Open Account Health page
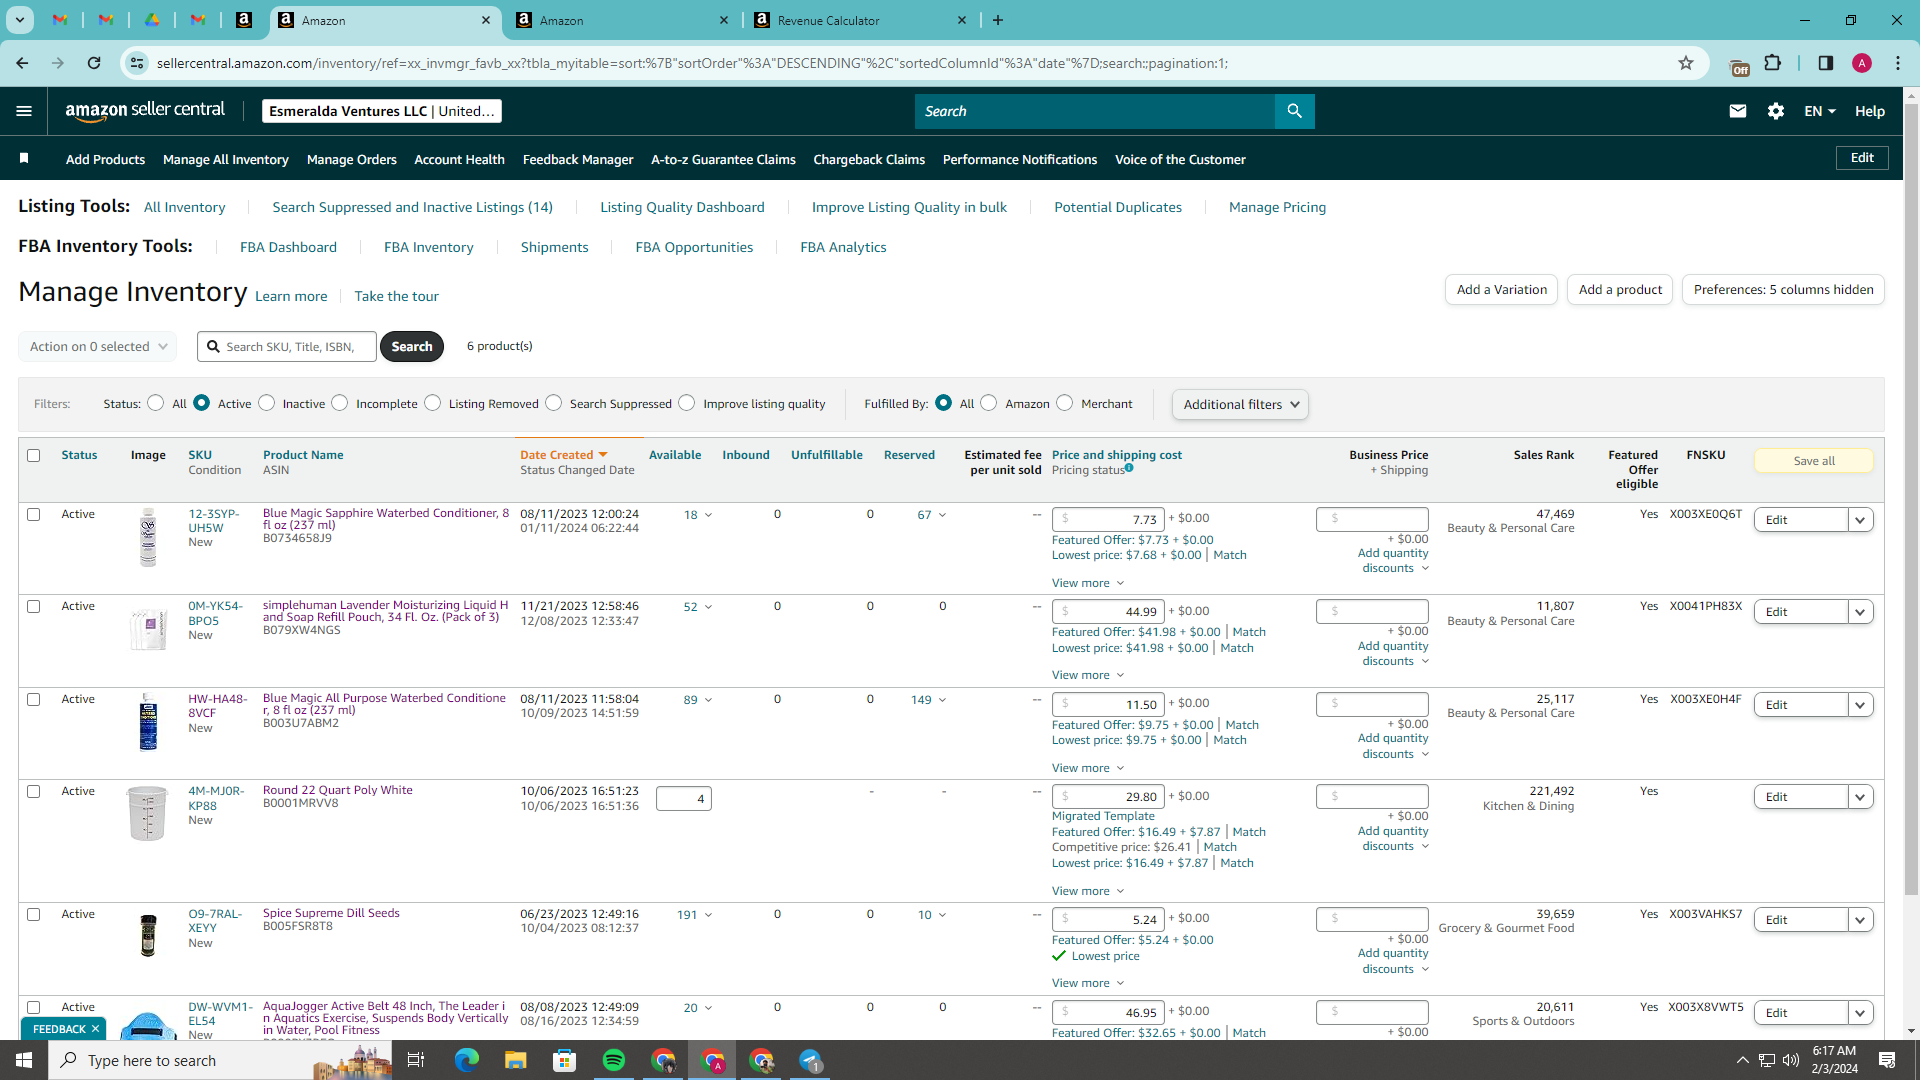This screenshot has width=1920, height=1080. [459, 159]
